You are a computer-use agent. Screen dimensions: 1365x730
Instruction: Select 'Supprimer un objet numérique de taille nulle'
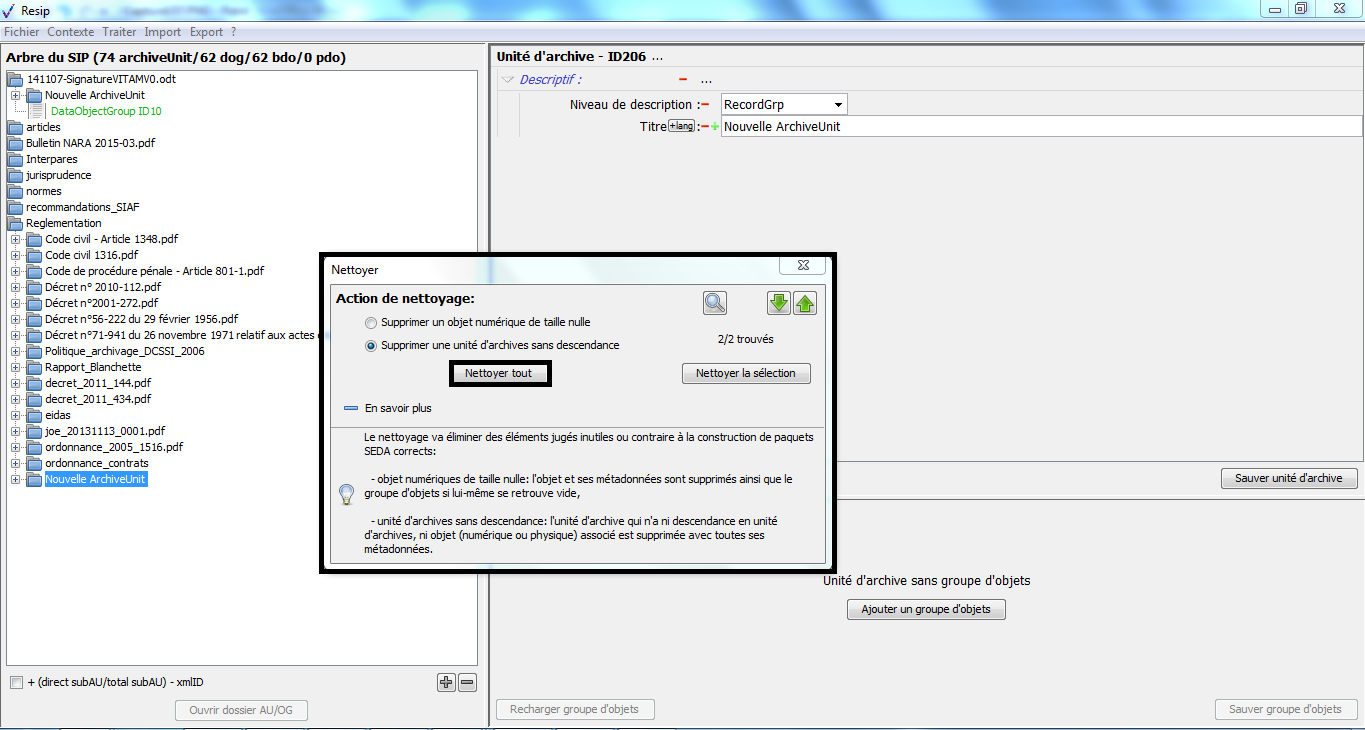372,323
